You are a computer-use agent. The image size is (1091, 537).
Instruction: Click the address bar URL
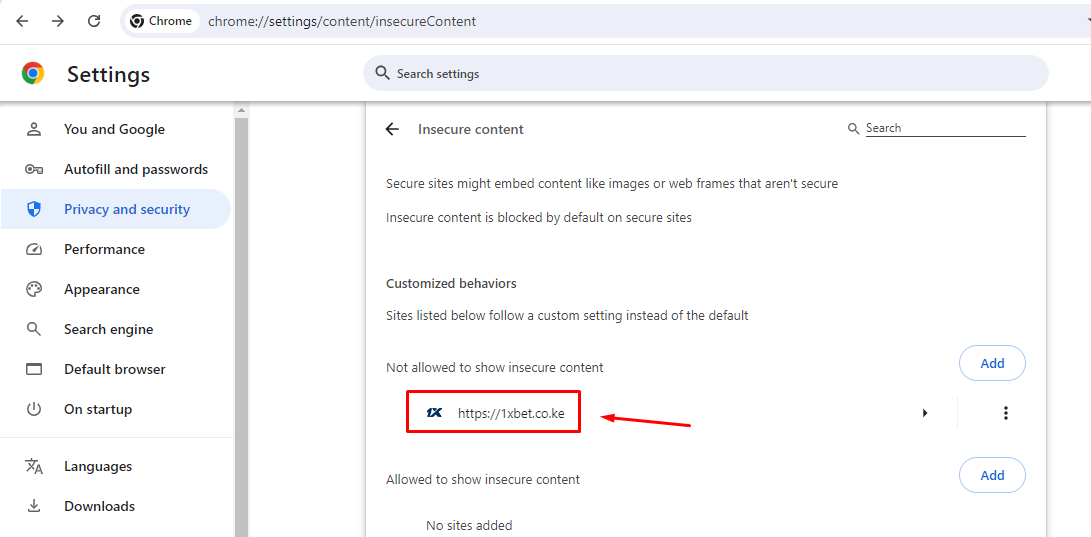pos(342,22)
